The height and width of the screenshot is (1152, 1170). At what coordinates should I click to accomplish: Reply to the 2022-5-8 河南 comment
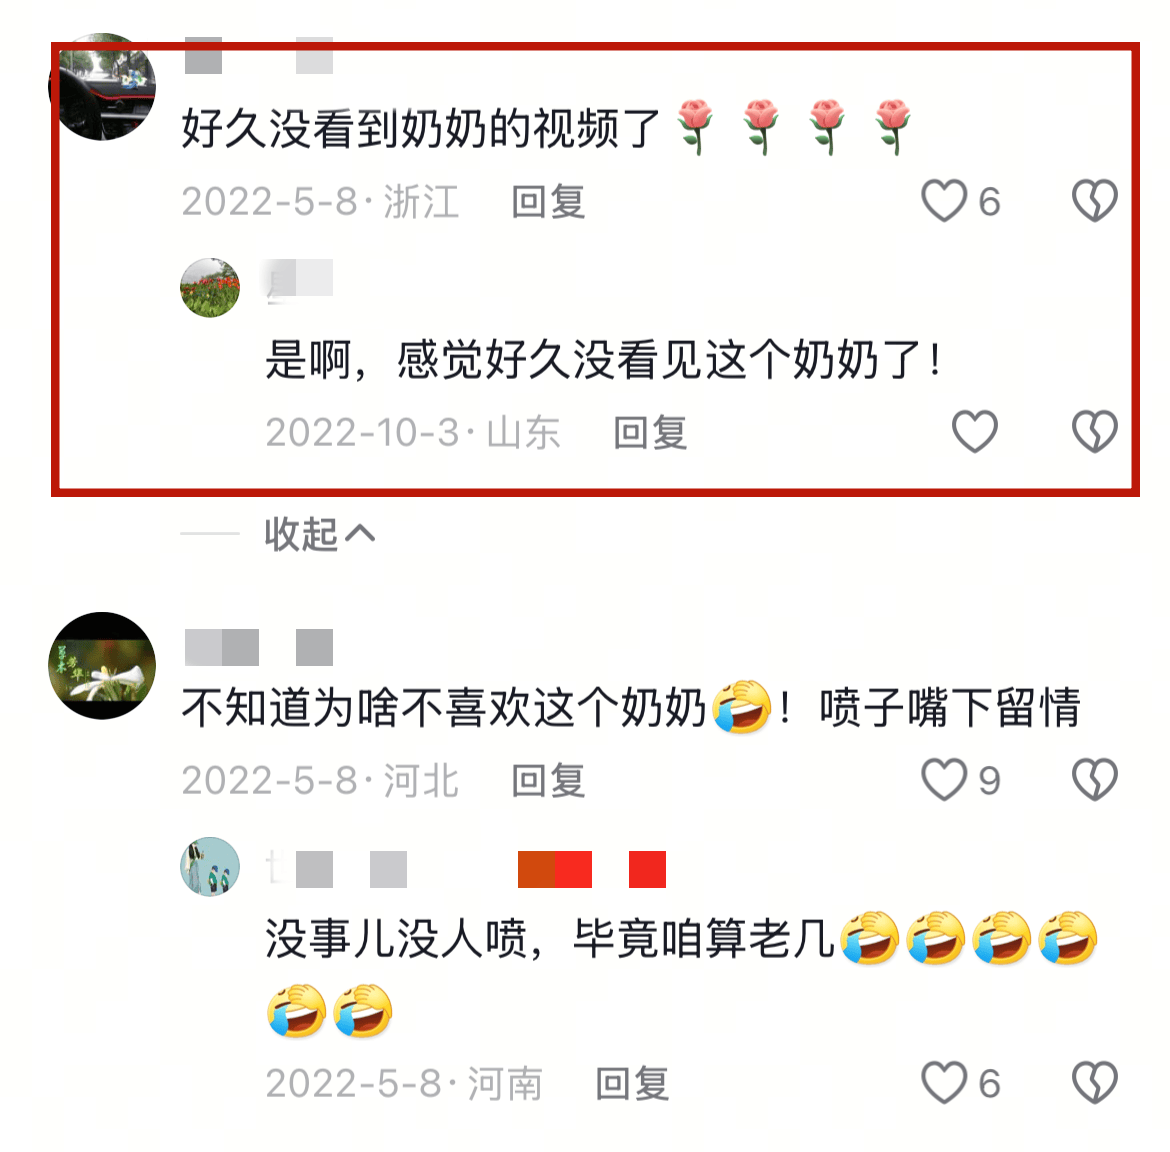[x=632, y=1084]
